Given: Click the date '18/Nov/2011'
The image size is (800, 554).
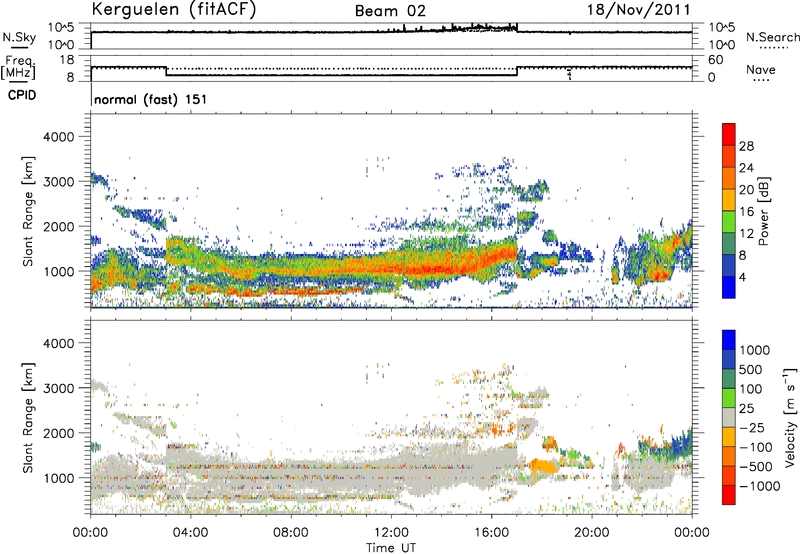Looking at the screenshot, I should 639,10.
